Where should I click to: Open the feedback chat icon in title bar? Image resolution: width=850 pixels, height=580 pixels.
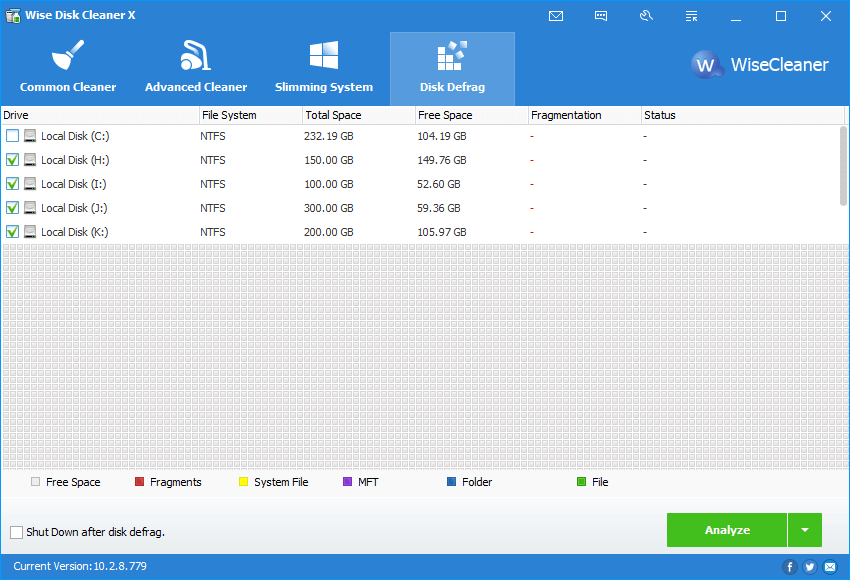coord(601,16)
